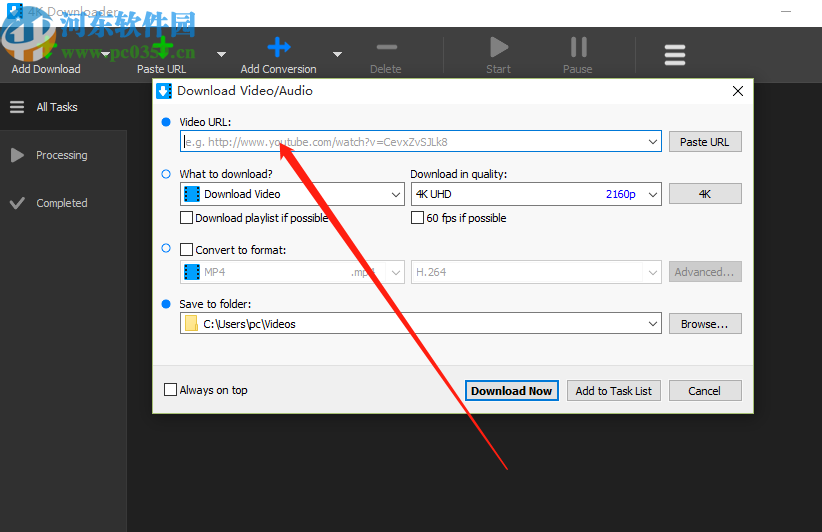Click the Start playback icon

[499, 47]
